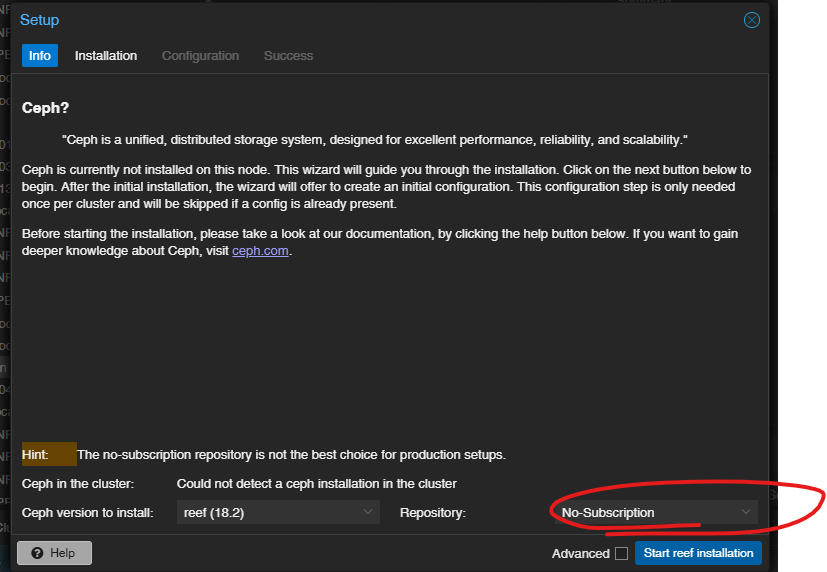Click the 'Could not detect a ceph installation' text
Image resolution: width=827 pixels, height=572 pixels.
tap(316, 484)
